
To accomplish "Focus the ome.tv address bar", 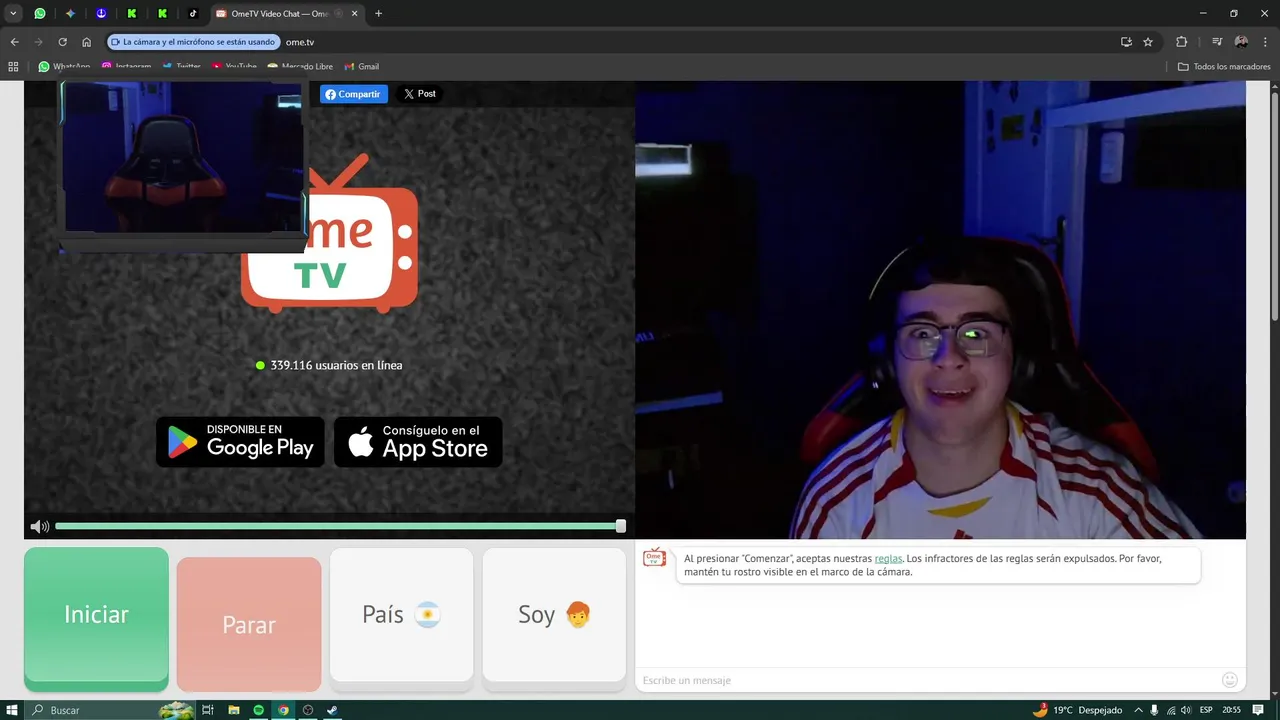I will click(300, 42).
